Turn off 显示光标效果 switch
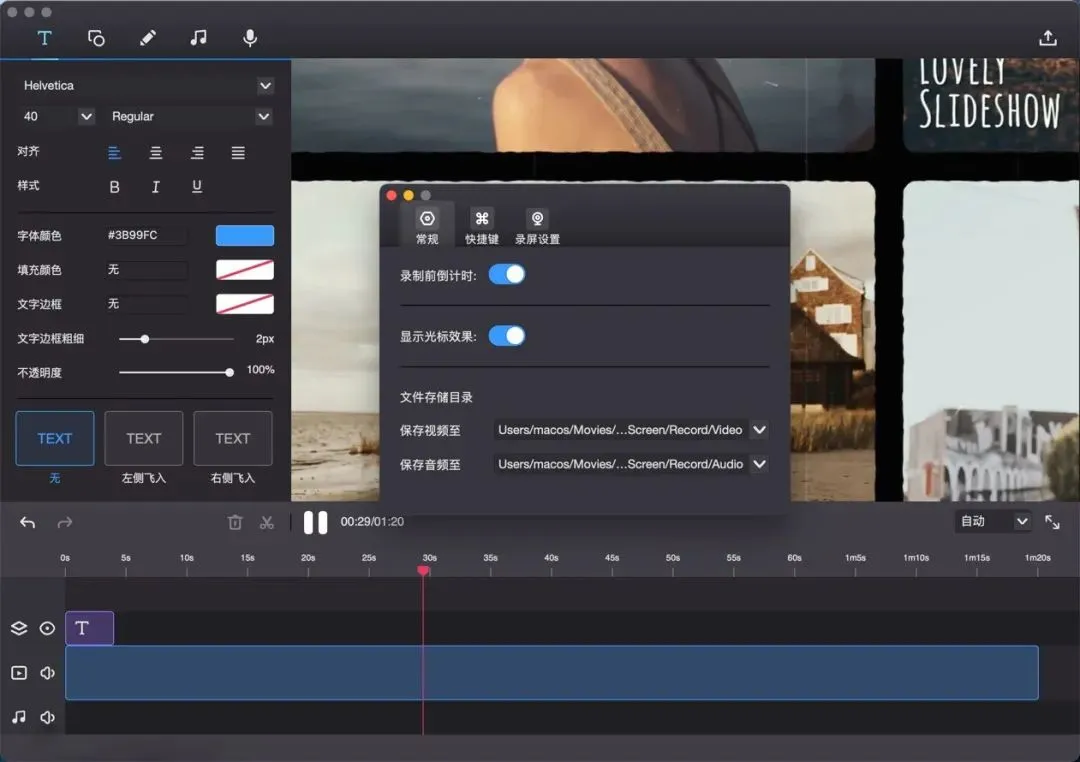 [507, 336]
